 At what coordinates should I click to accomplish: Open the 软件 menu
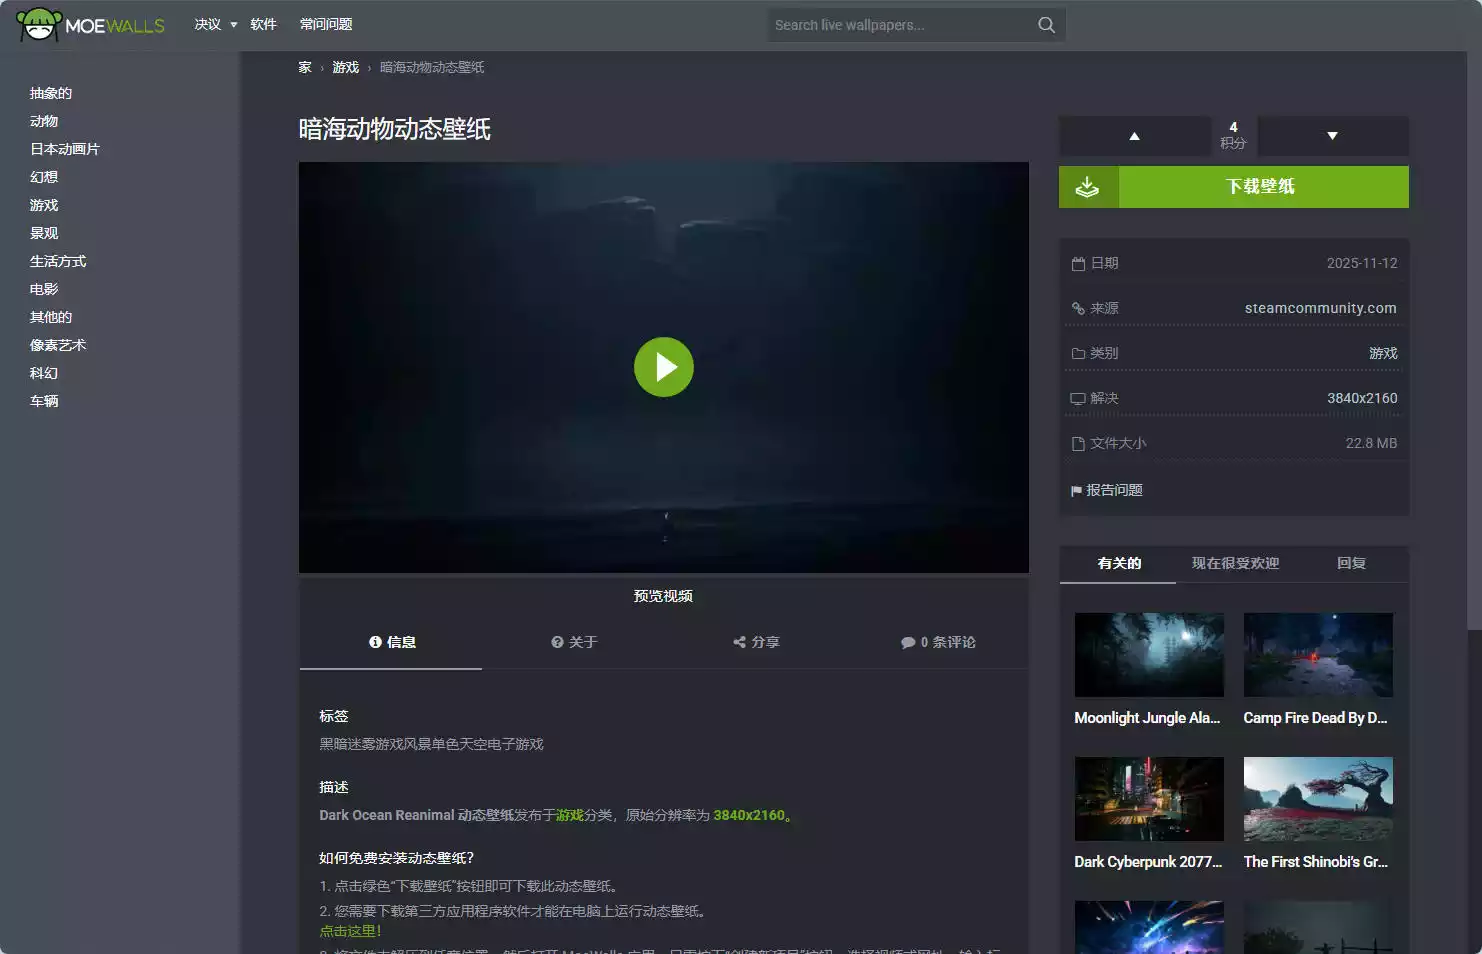[263, 25]
